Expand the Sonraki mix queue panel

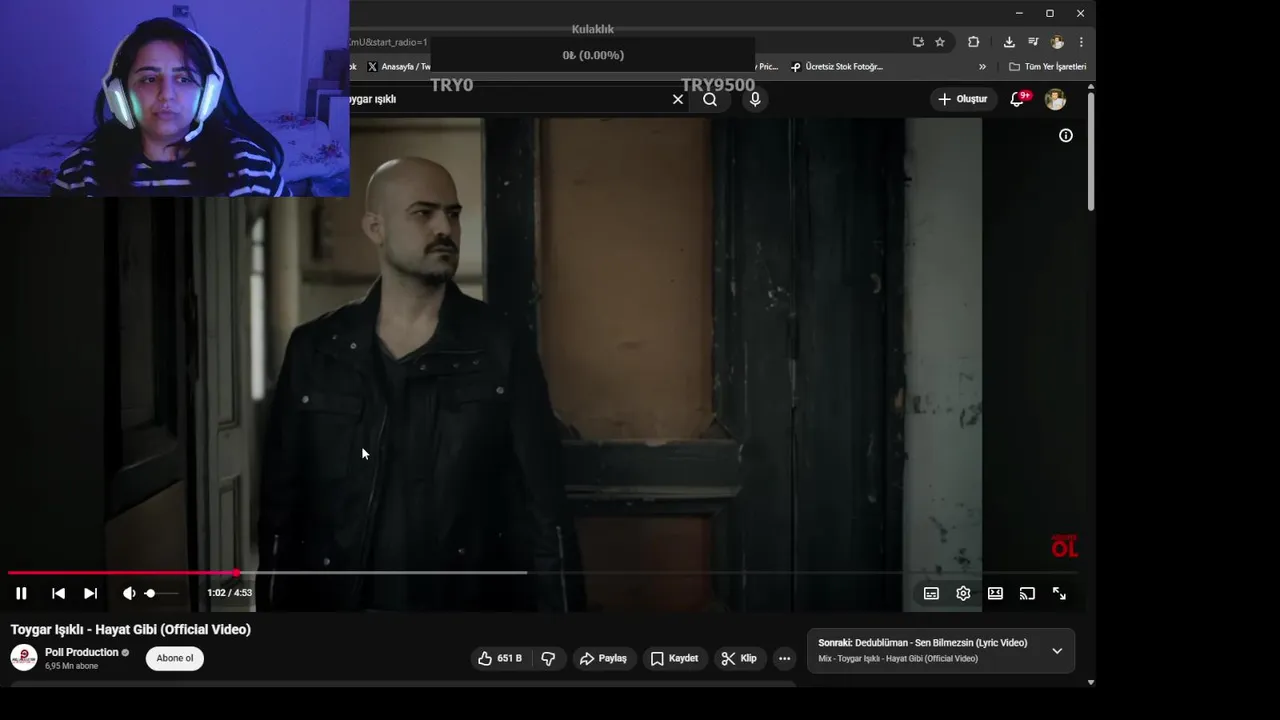tap(1057, 651)
